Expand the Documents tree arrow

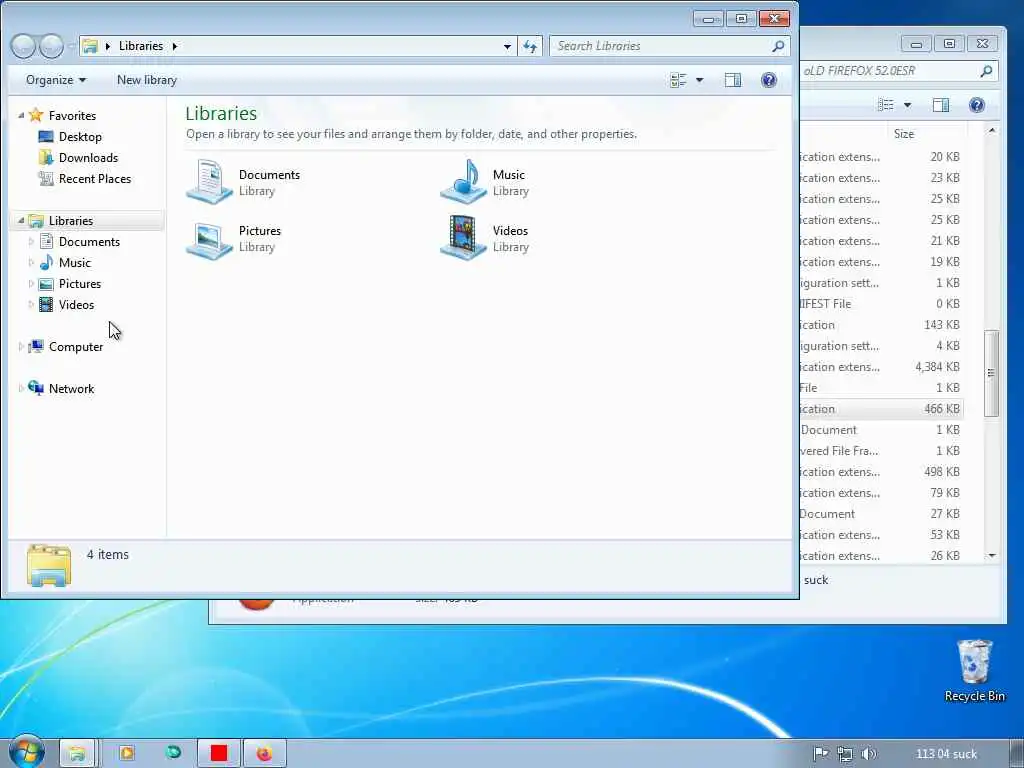click(x=31, y=242)
